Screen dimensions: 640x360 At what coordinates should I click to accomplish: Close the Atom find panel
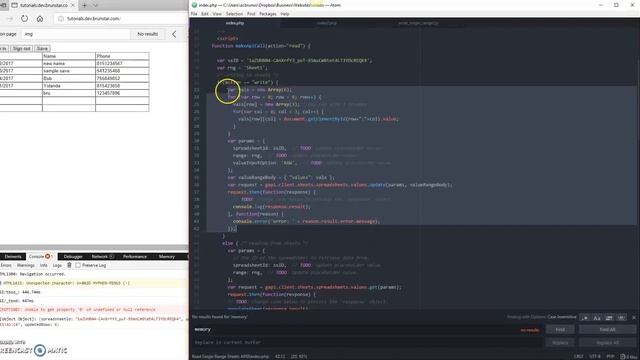(633, 317)
